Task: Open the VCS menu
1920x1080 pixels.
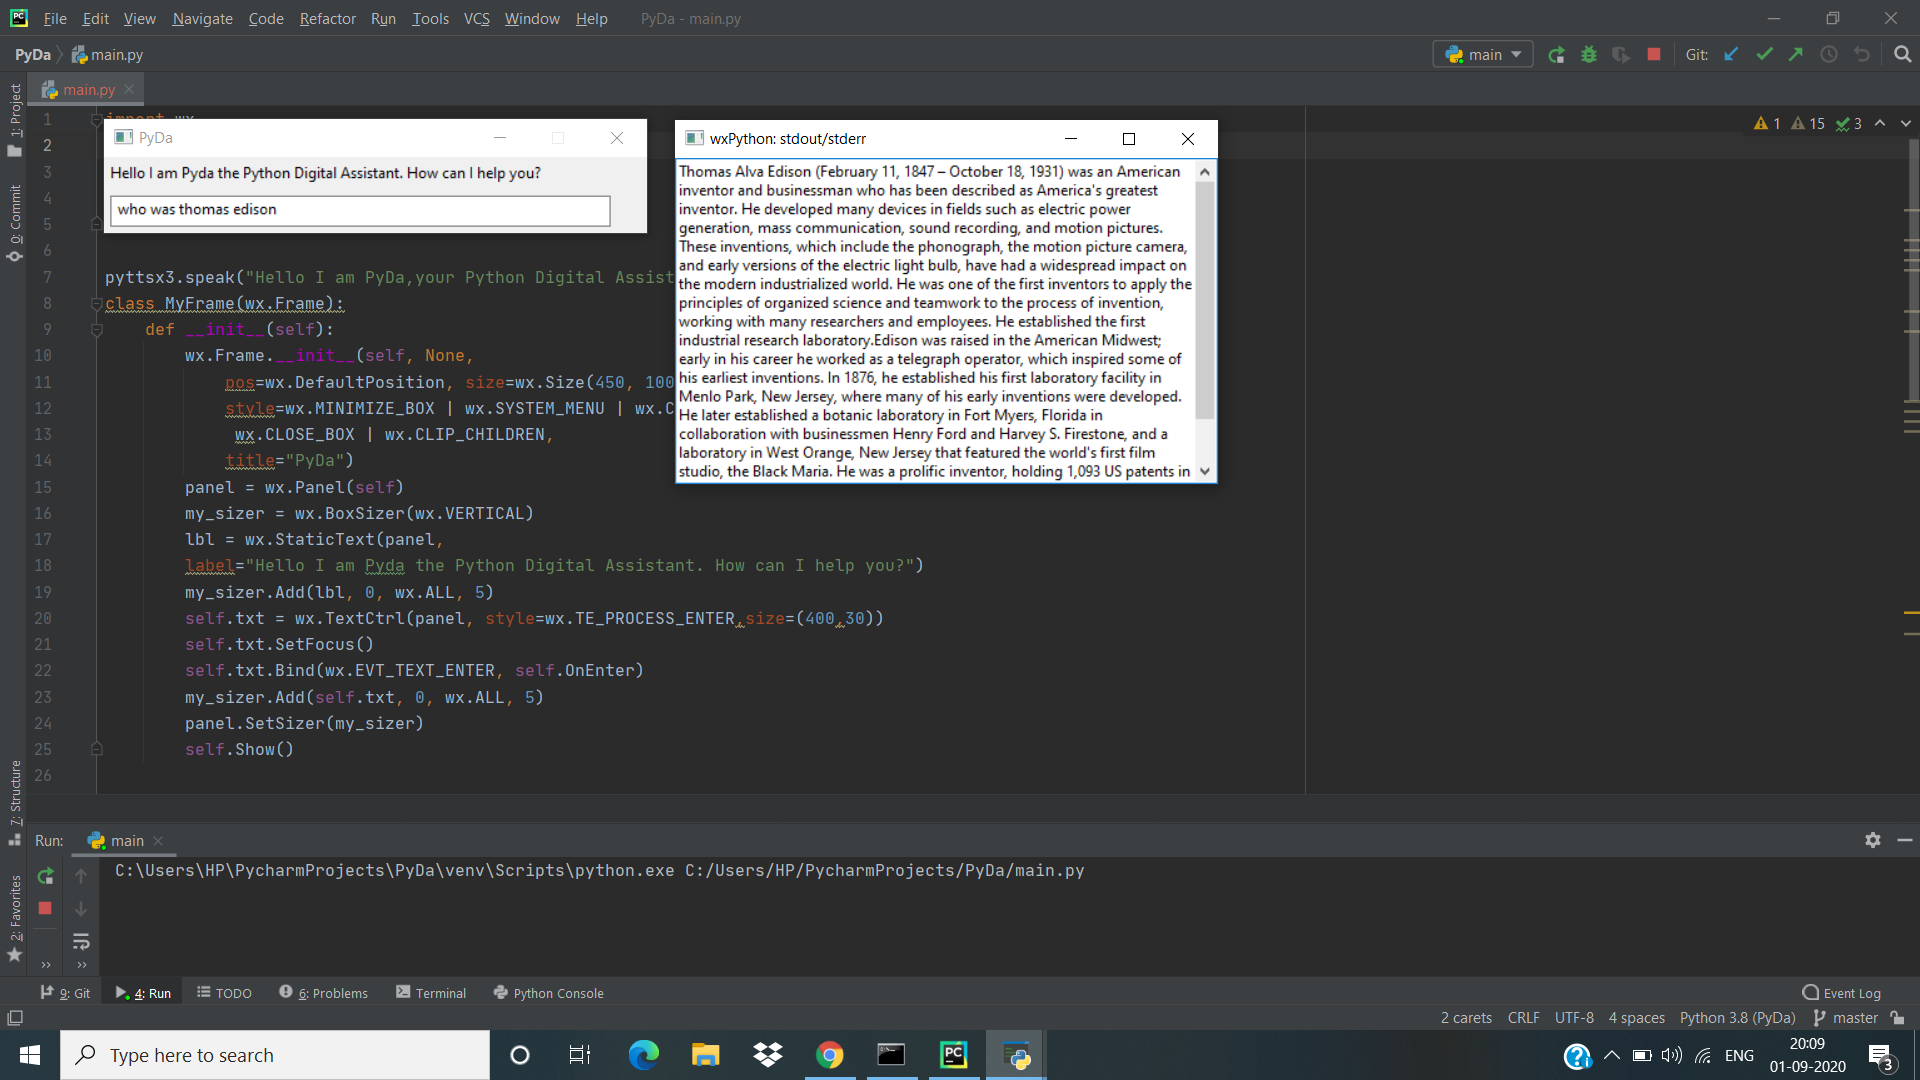Action: [x=476, y=19]
